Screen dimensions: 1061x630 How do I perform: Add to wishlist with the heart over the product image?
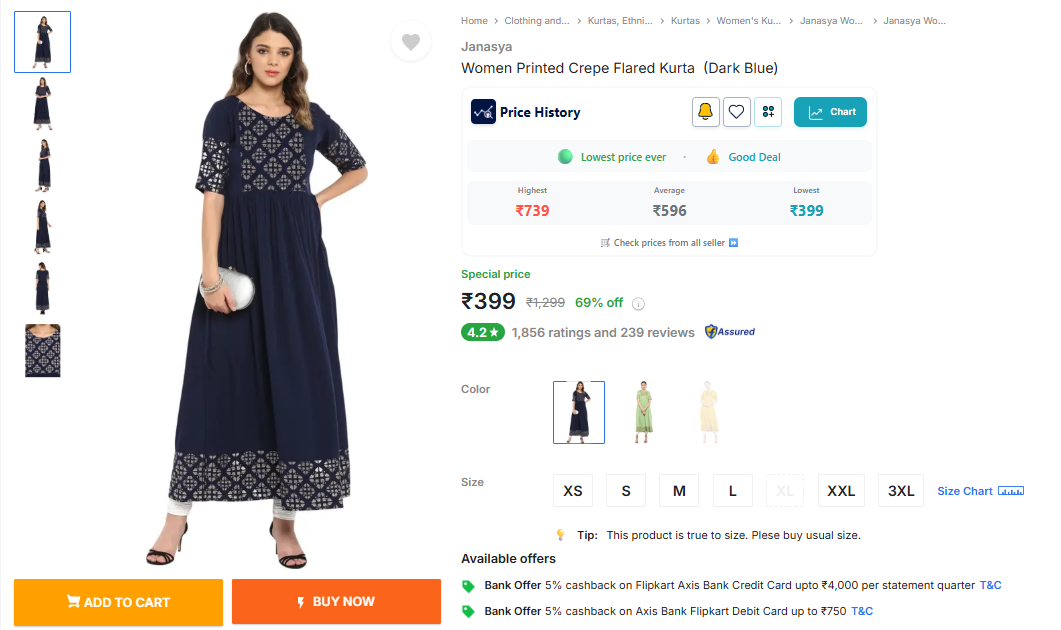pyautogui.click(x=411, y=42)
